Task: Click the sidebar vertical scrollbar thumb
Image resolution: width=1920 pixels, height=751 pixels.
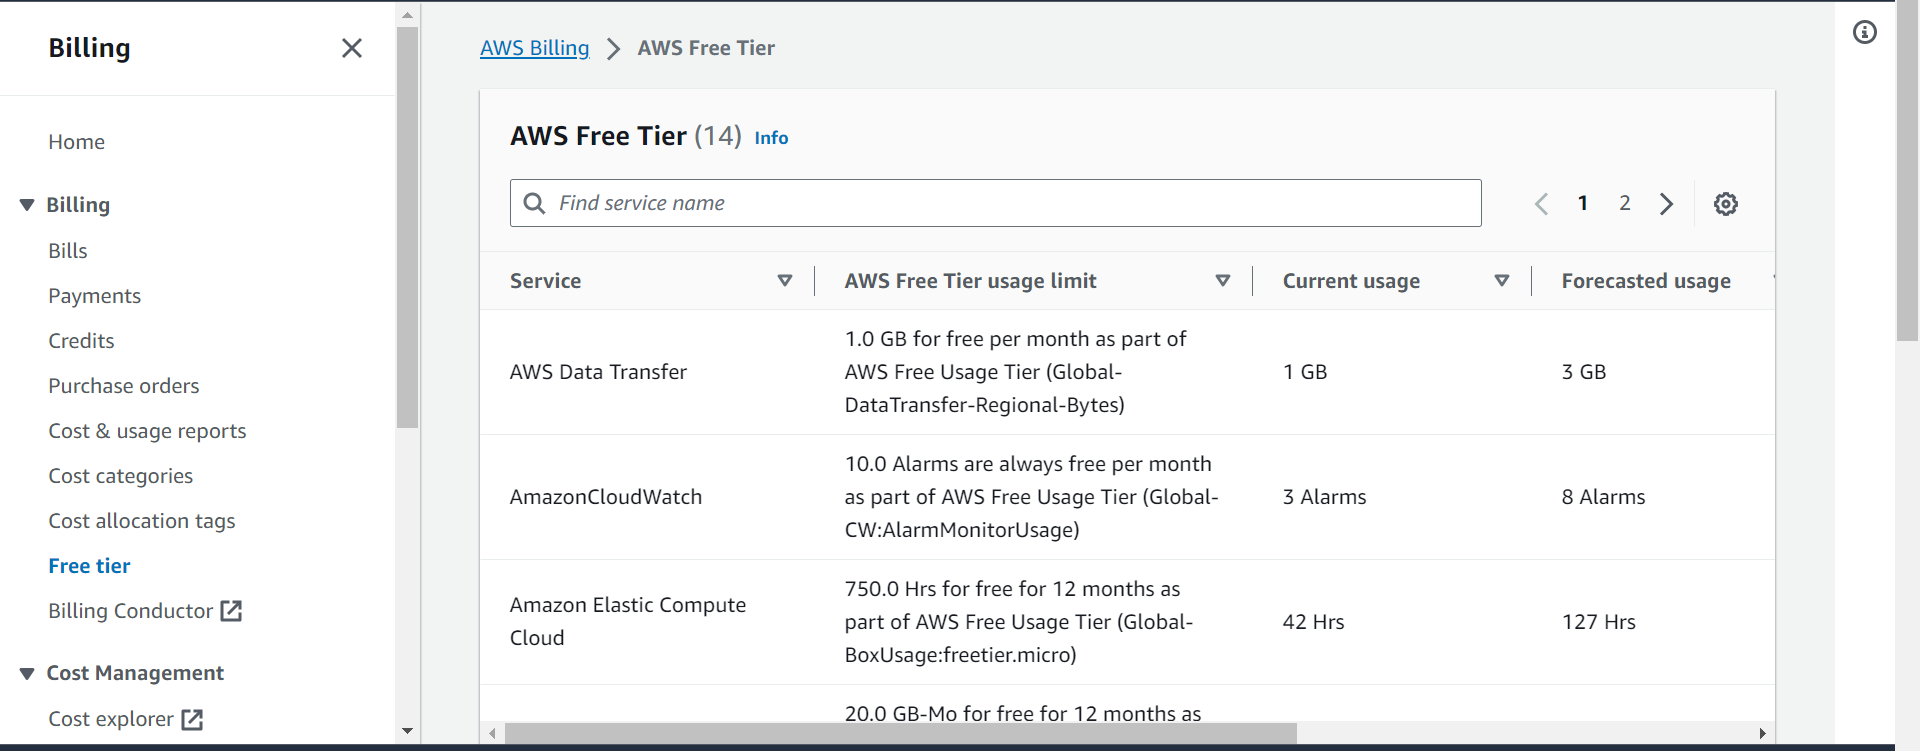Action: (x=407, y=228)
